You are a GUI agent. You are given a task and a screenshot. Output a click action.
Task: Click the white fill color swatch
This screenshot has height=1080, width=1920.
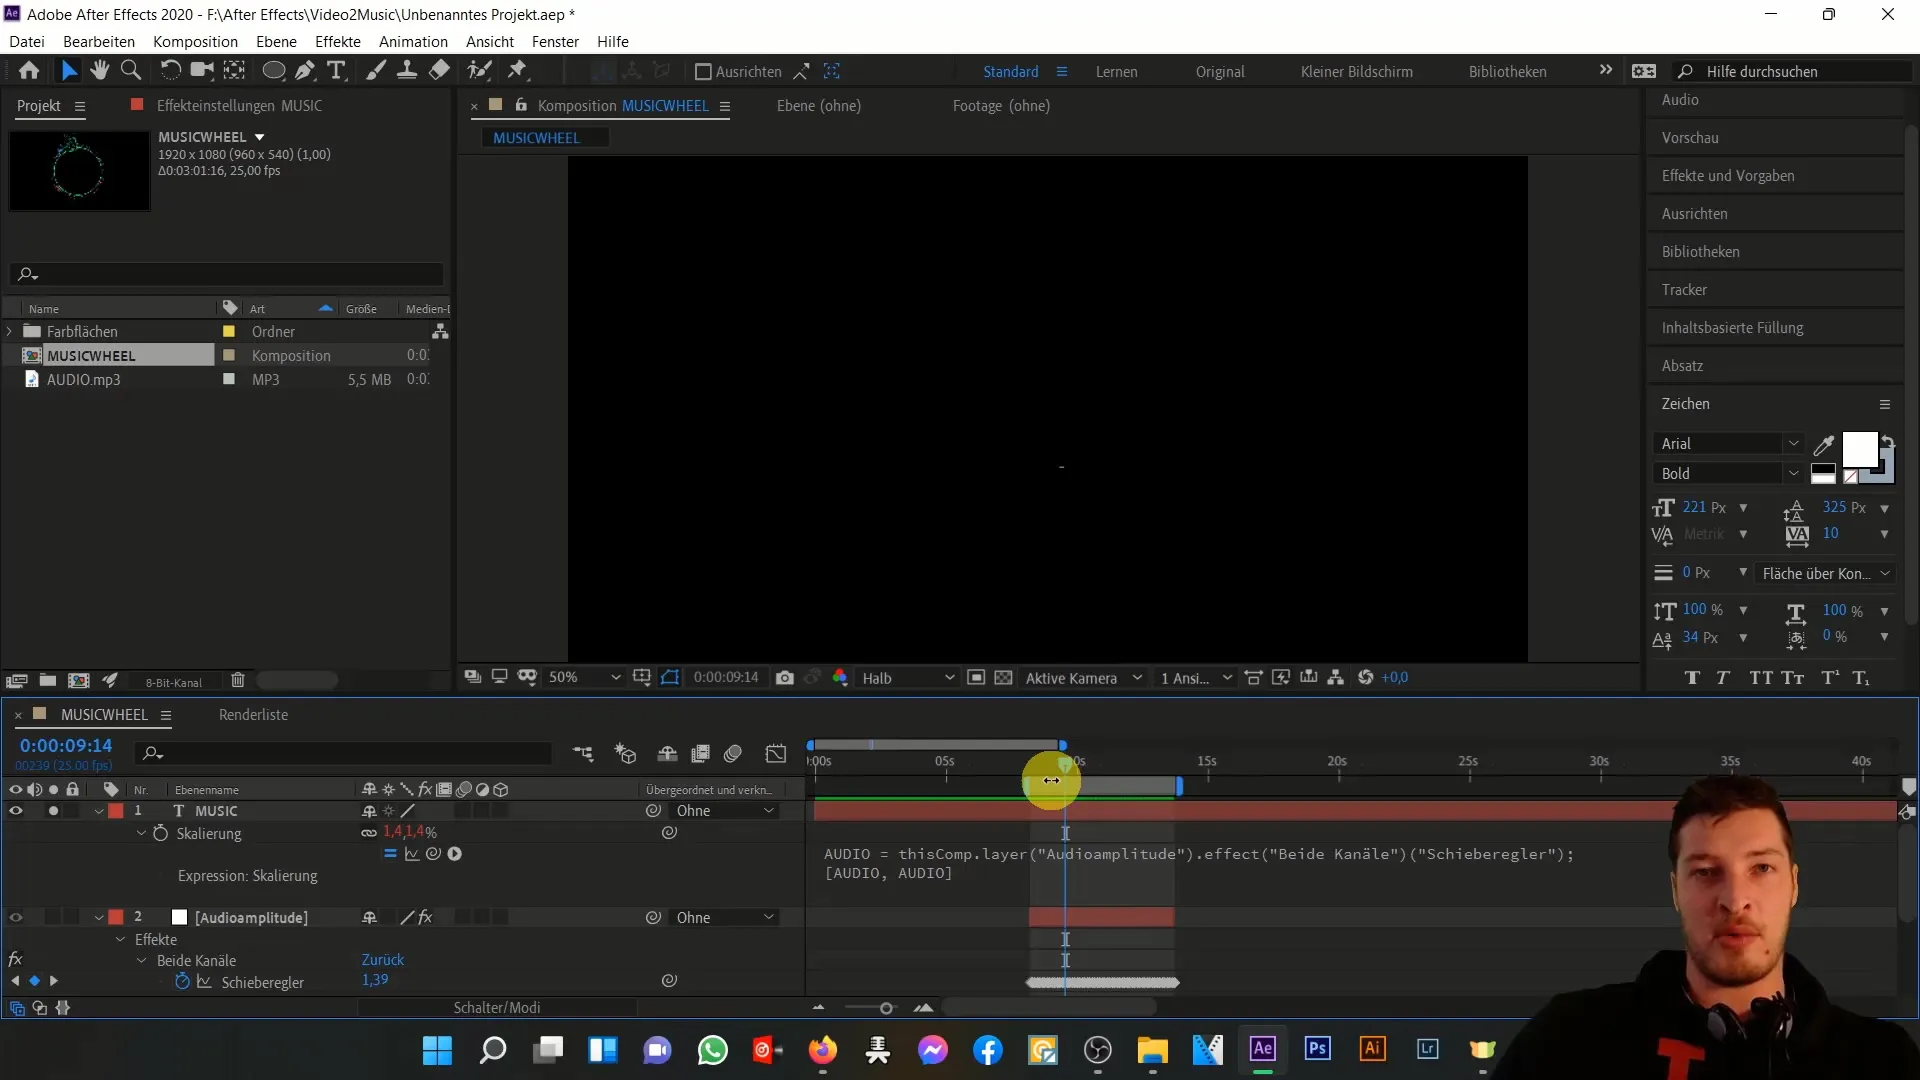tap(1859, 450)
